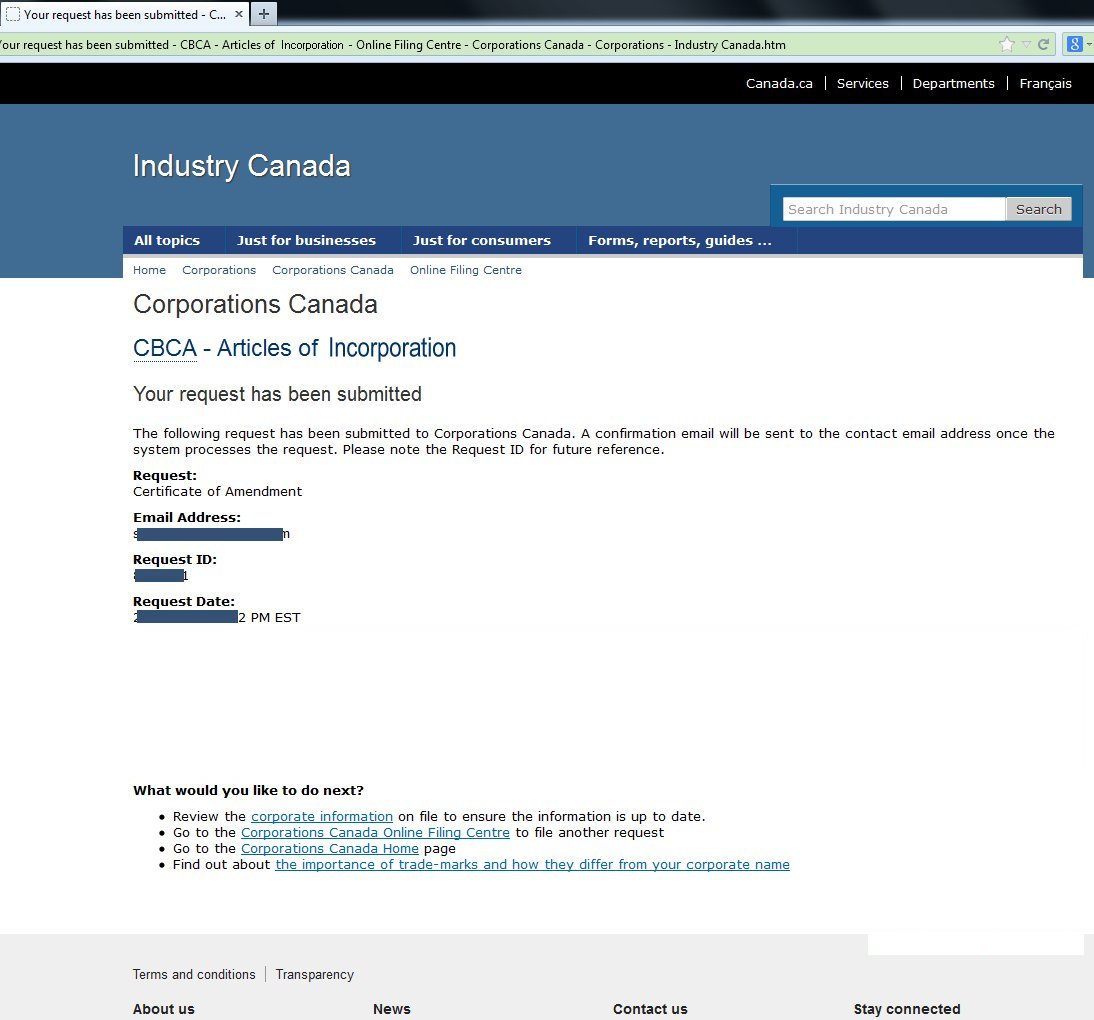Switch the site language to Français
1094x1020 pixels.
point(1045,83)
